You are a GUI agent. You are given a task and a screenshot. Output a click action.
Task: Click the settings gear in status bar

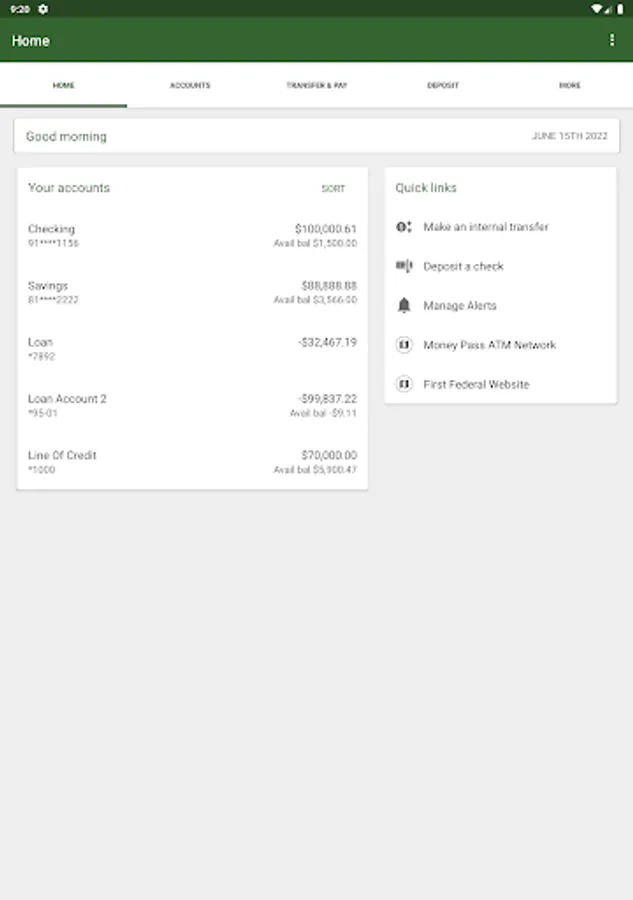[x=43, y=8]
